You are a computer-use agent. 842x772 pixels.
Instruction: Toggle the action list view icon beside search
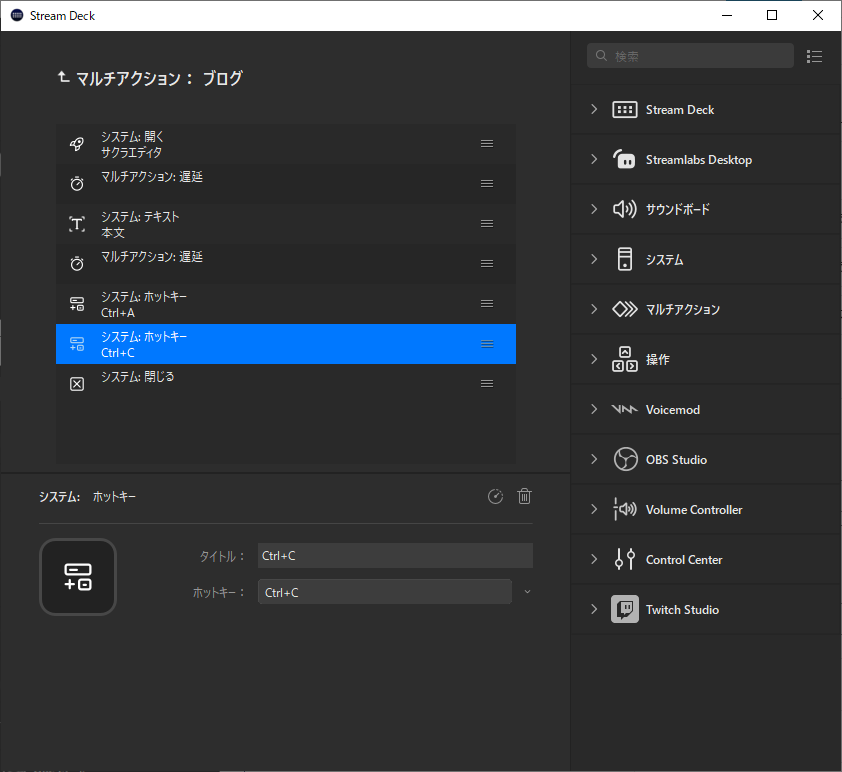(814, 56)
